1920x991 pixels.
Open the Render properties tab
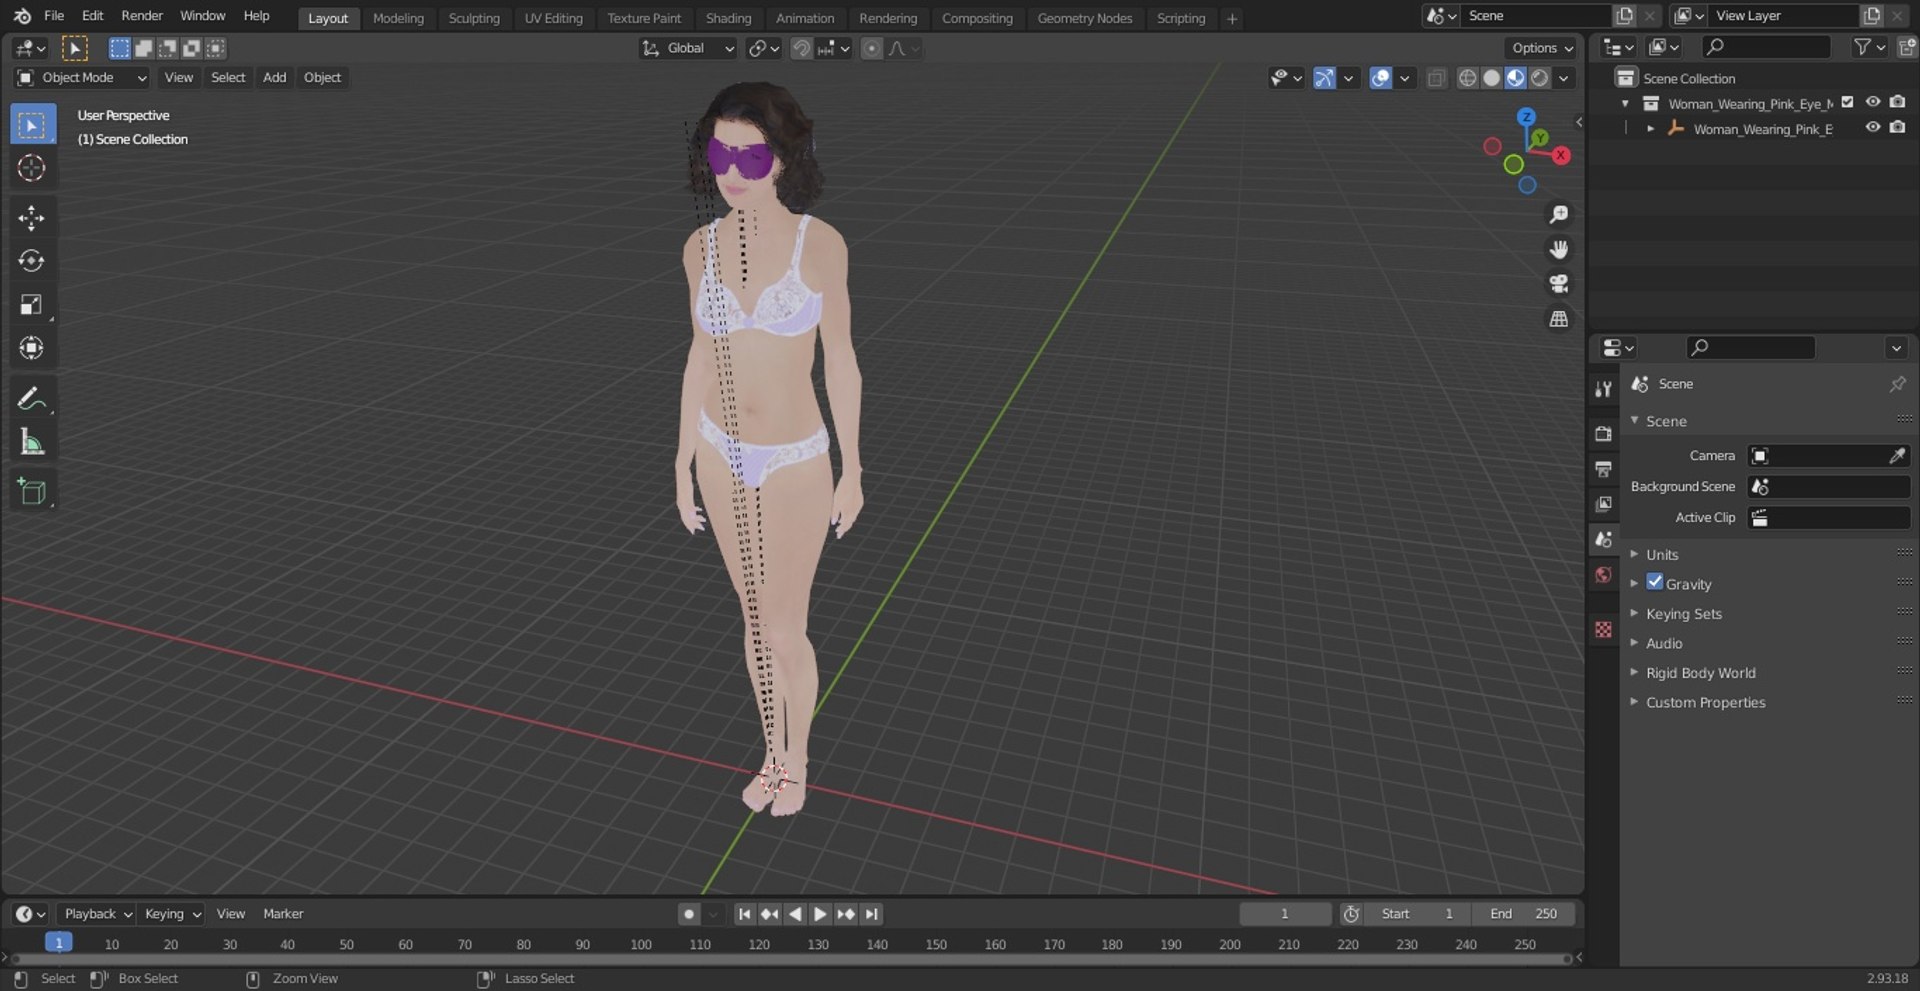(x=1604, y=434)
